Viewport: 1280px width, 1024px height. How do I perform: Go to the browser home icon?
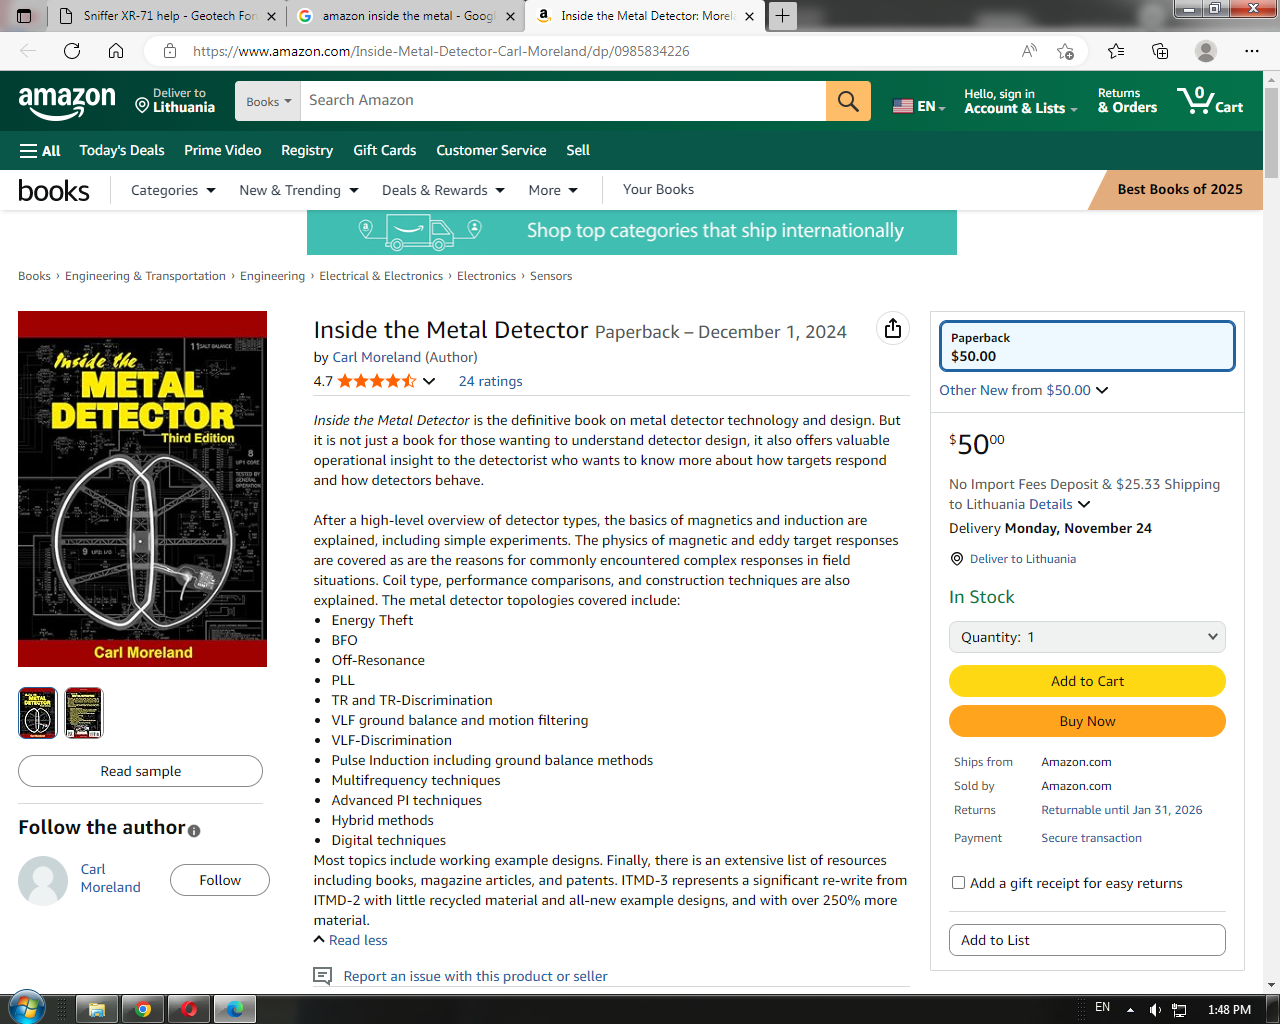click(116, 51)
